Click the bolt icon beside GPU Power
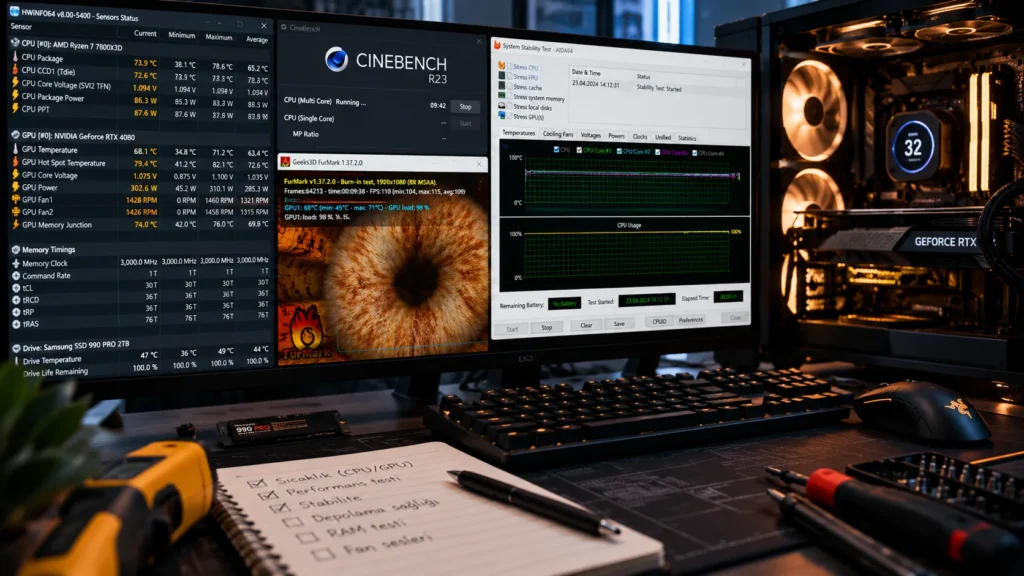The height and width of the screenshot is (576, 1024). tap(15, 187)
